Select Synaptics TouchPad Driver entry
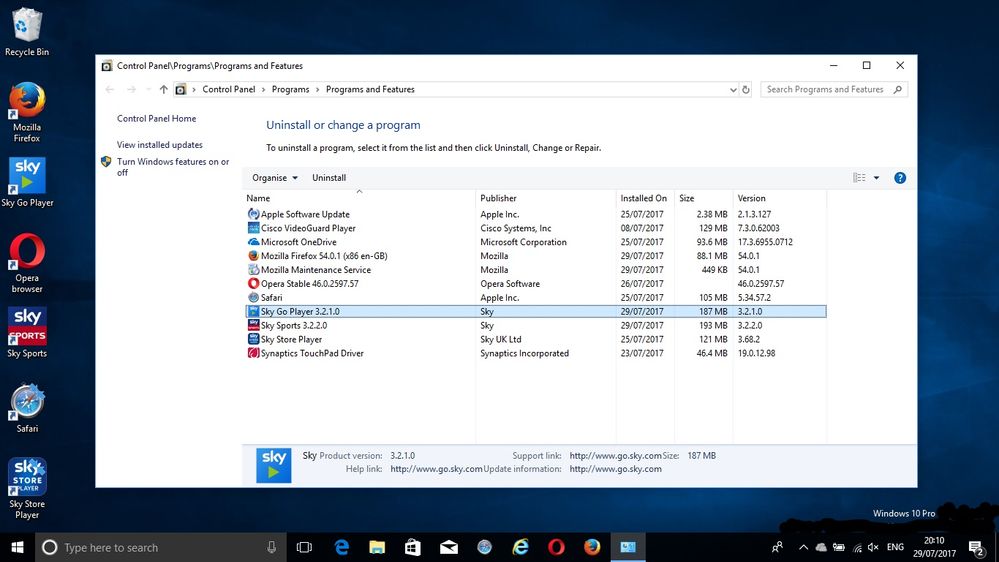Screen dimensions: 999x562 (536, 354)
